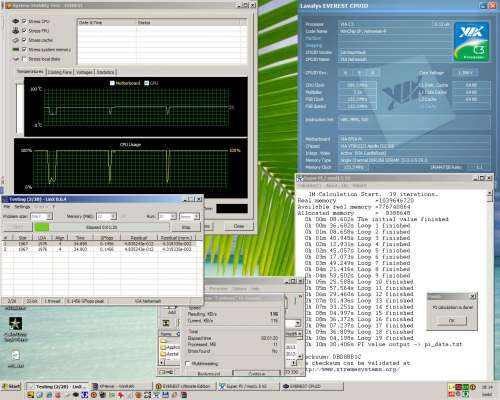Click the GFlops peak status bar entry
Screen dimensions: 500x400
[86, 301]
